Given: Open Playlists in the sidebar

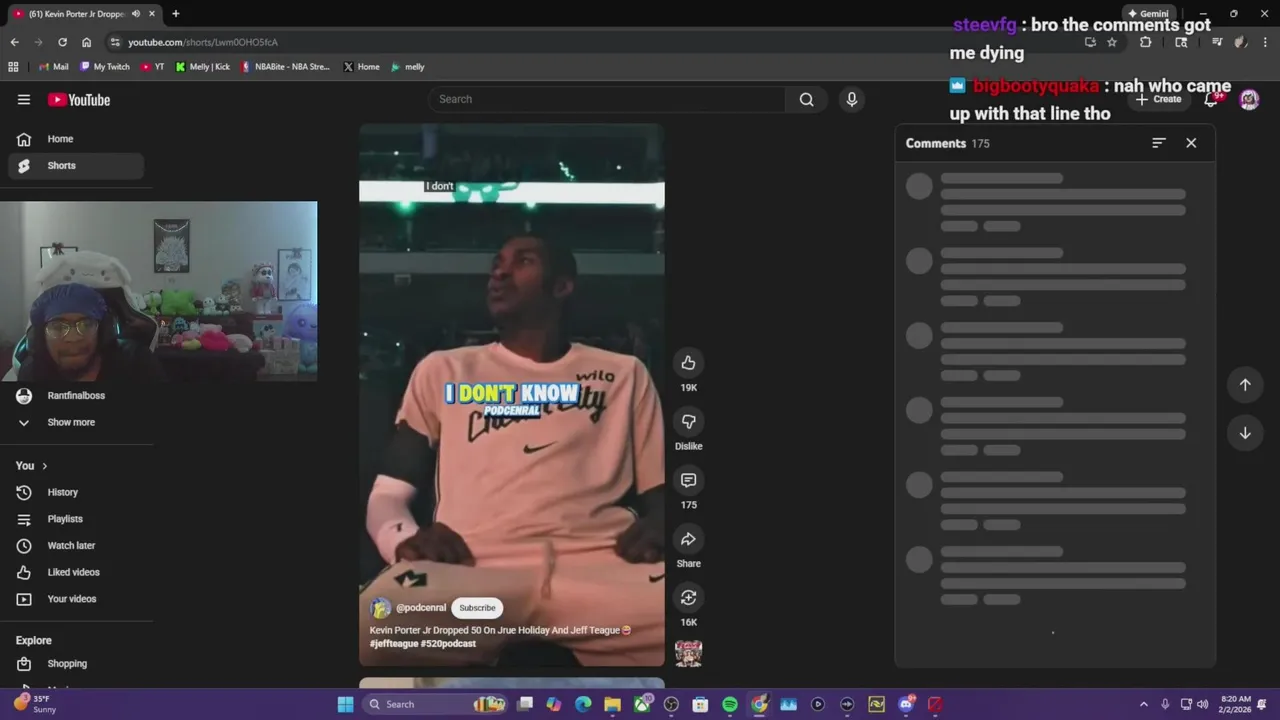Looking at the screenshot, I should pyautogui.click(x=76, y=519).
